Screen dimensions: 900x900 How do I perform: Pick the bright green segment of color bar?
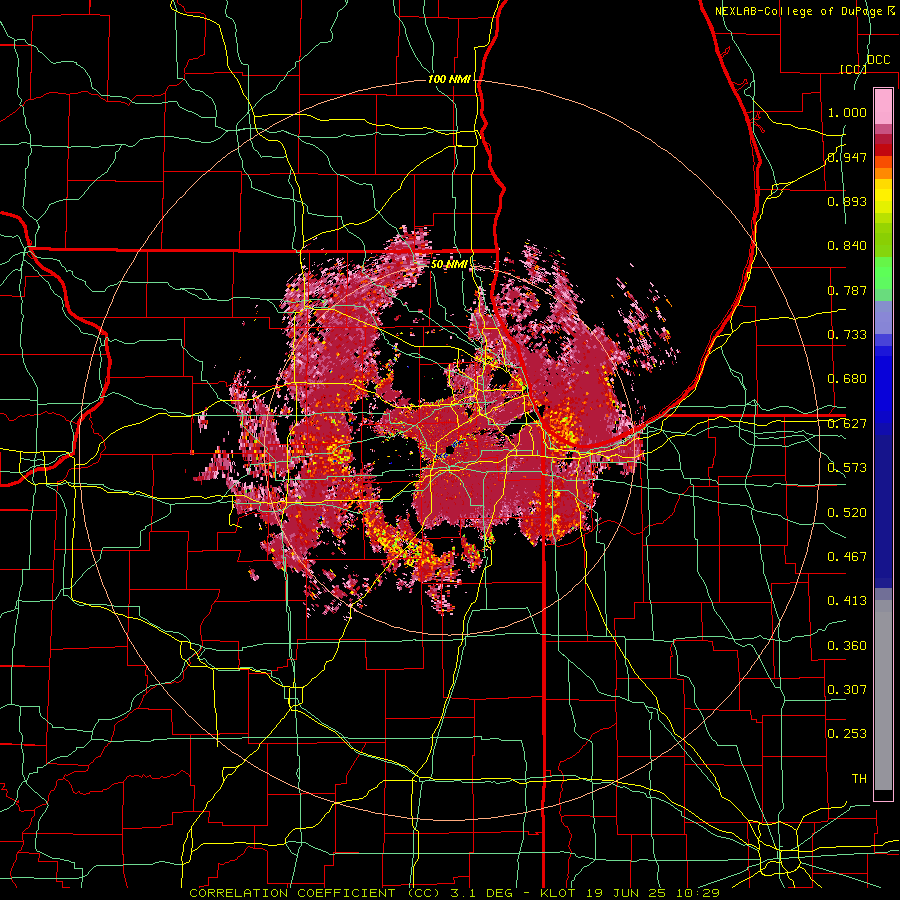coord(883,273)
